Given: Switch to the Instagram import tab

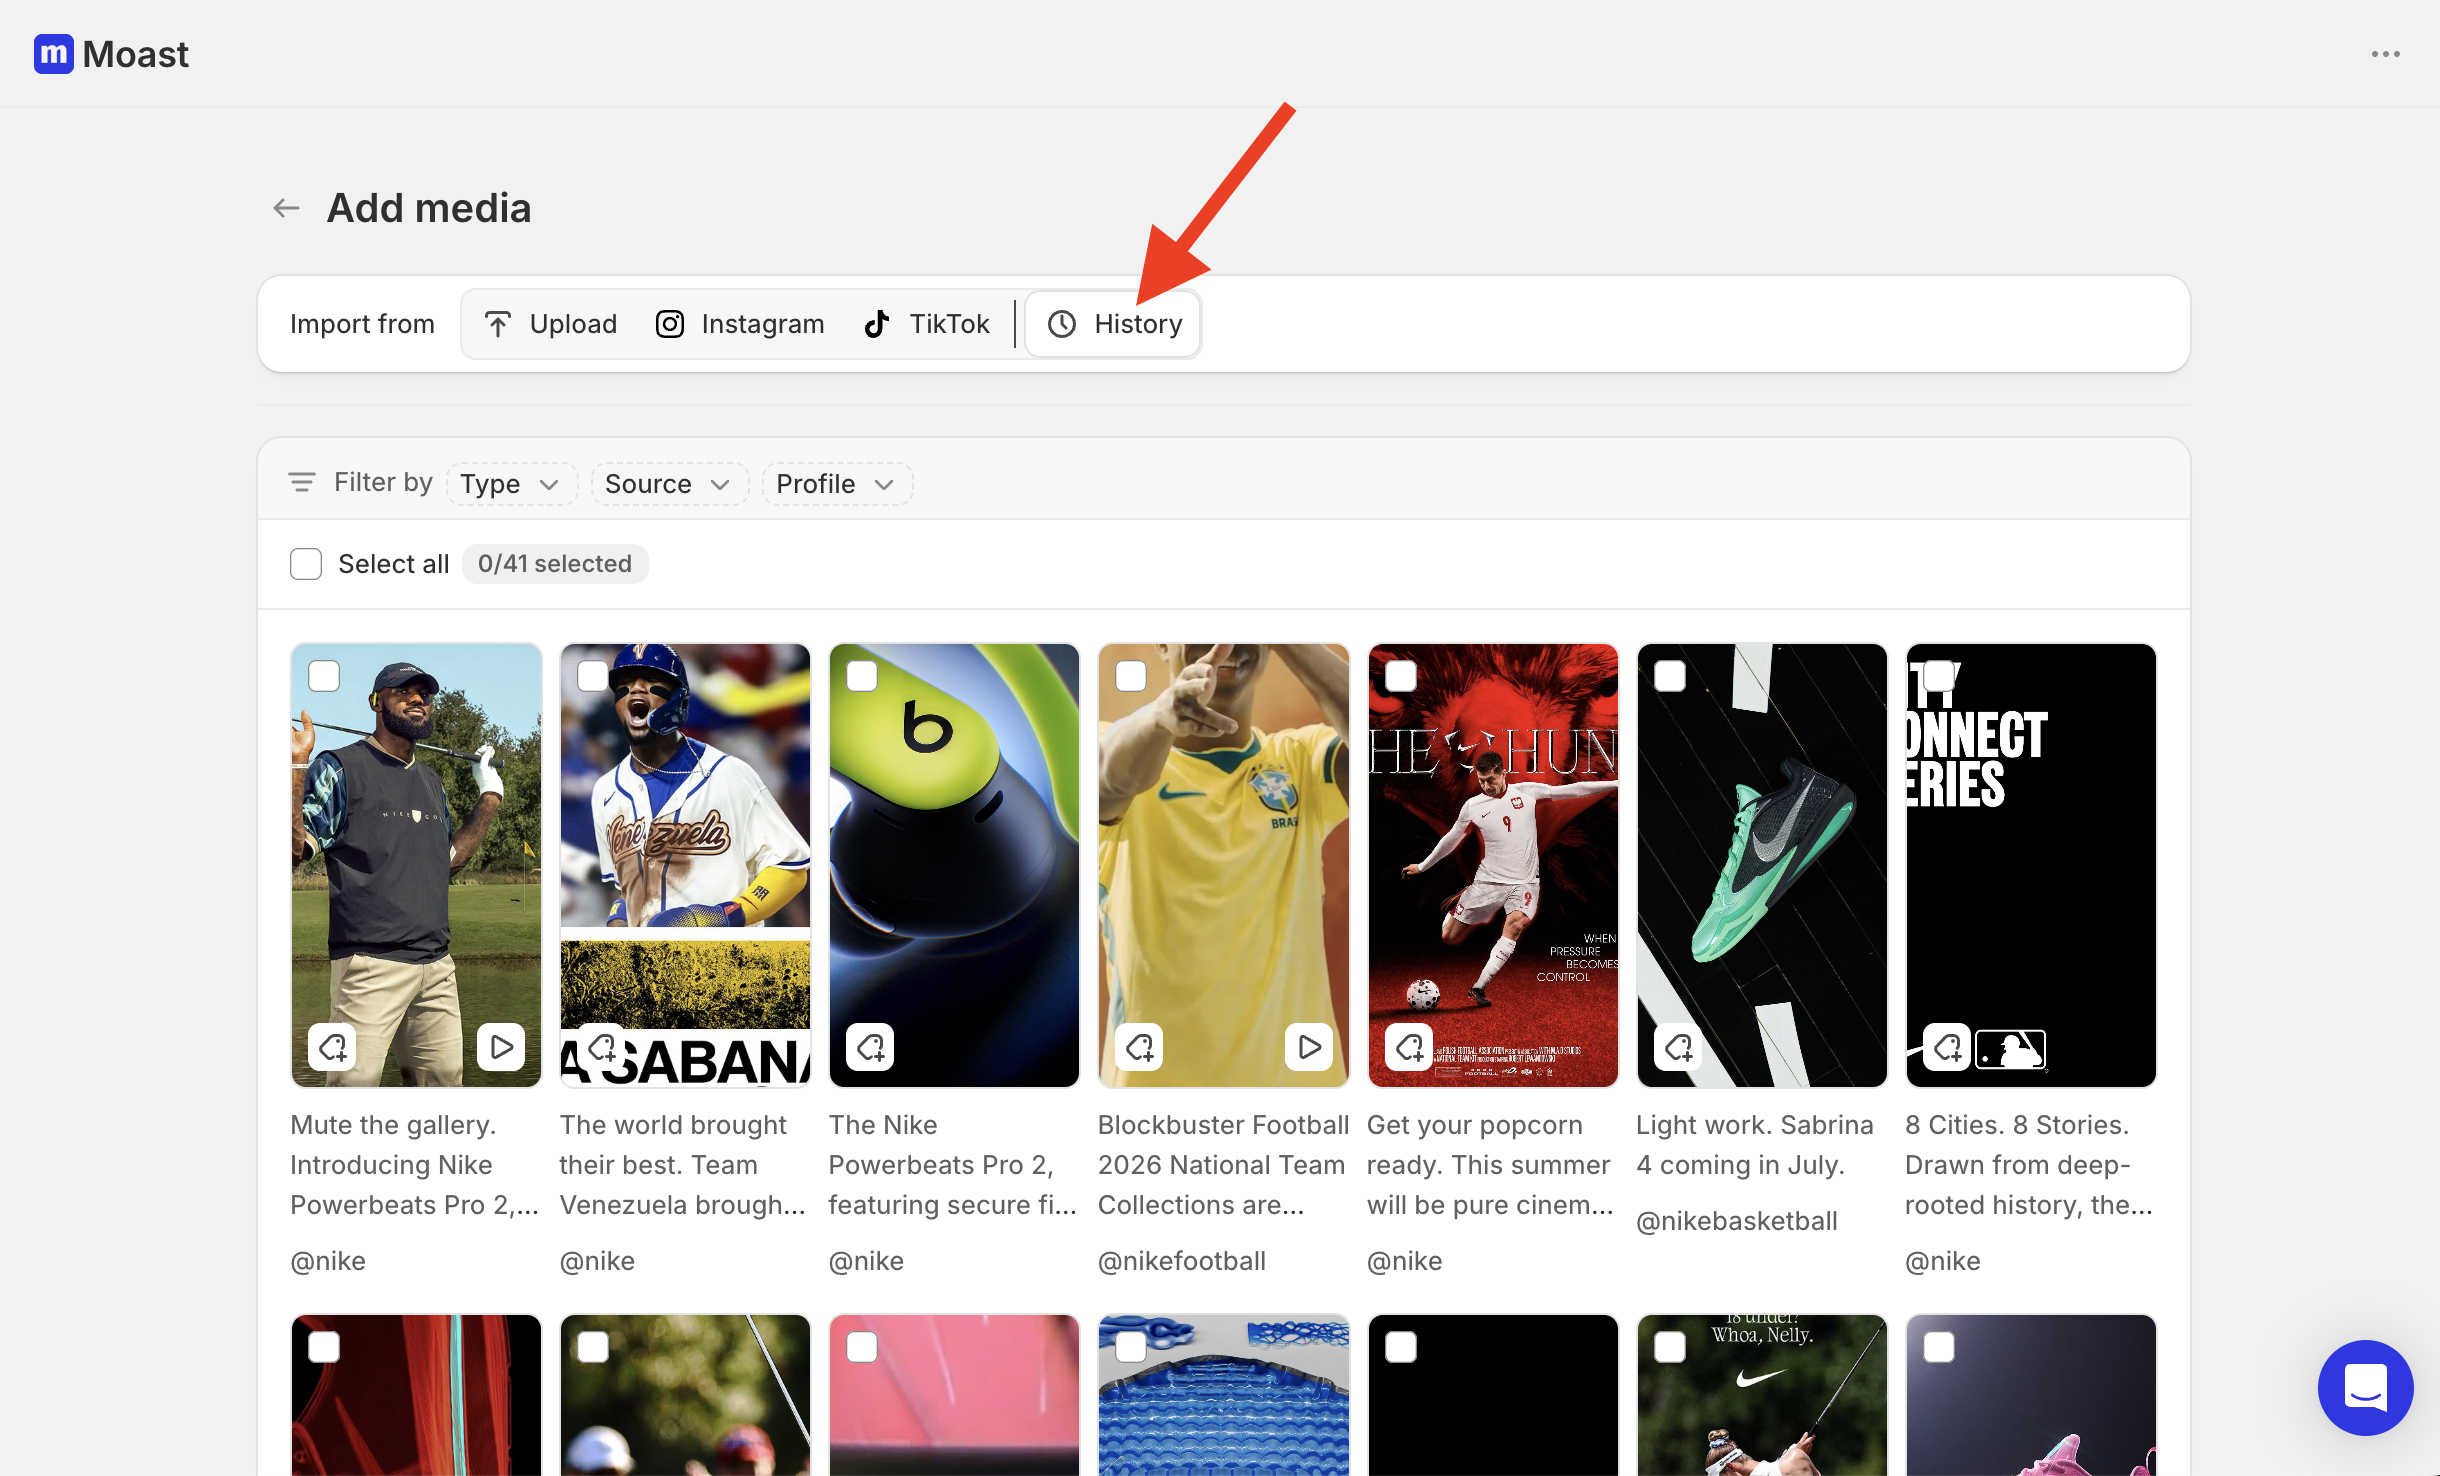Looking at the screenshot, I should [x=740, y=324].
